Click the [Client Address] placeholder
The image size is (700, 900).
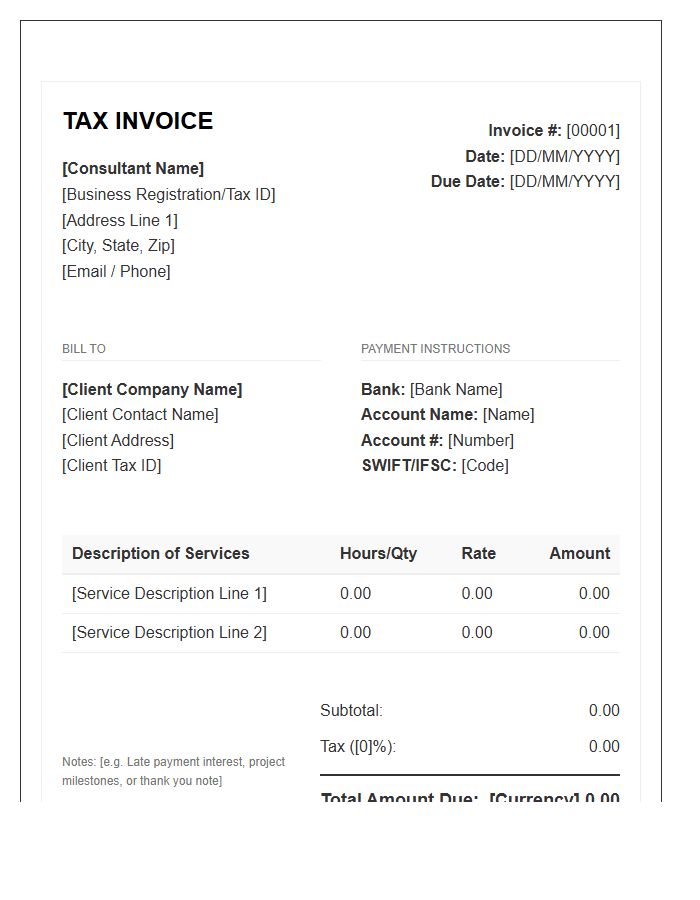tap(118, 440)
